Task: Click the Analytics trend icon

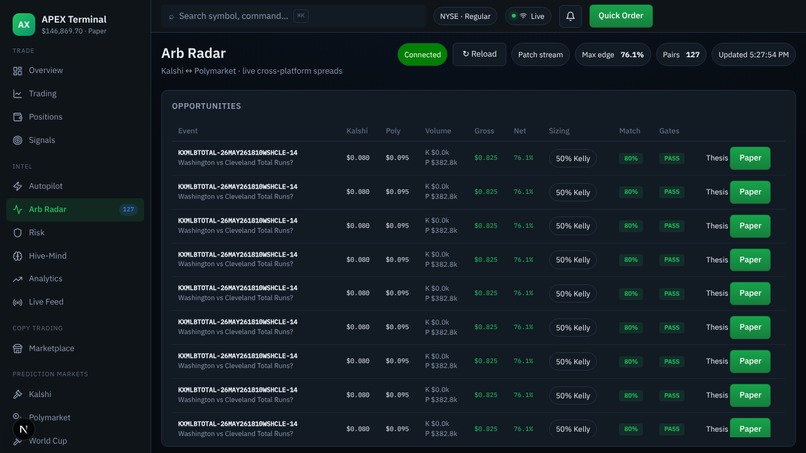Action: (17, 279)
